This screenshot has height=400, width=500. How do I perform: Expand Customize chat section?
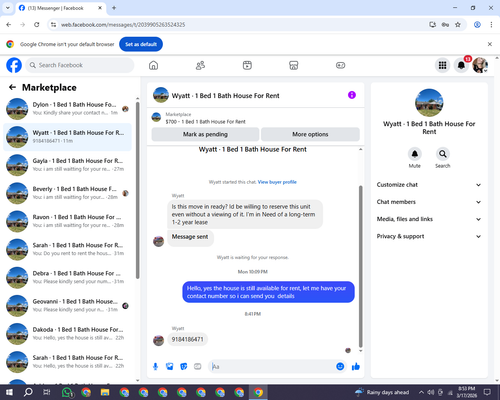click(x=429, y=185)
